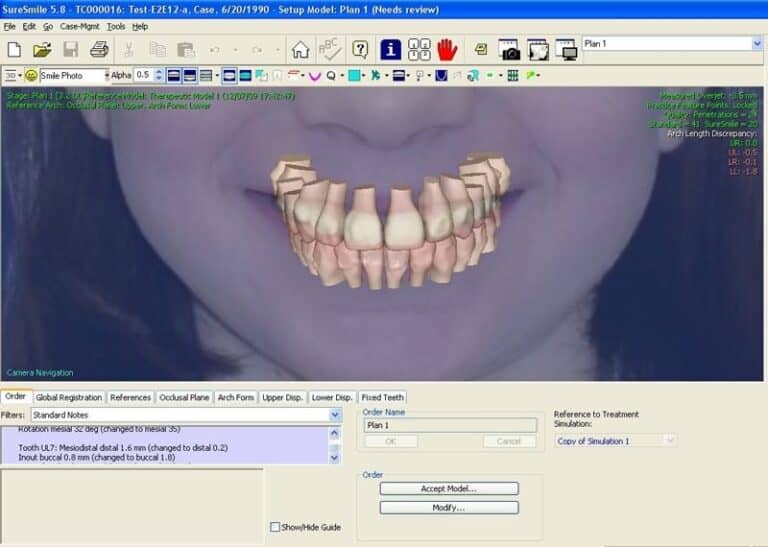This screenshot has height=547, width=768.
Task: Check the Show/Hide Guide checkbox
Action: click(x=275, y=527)
